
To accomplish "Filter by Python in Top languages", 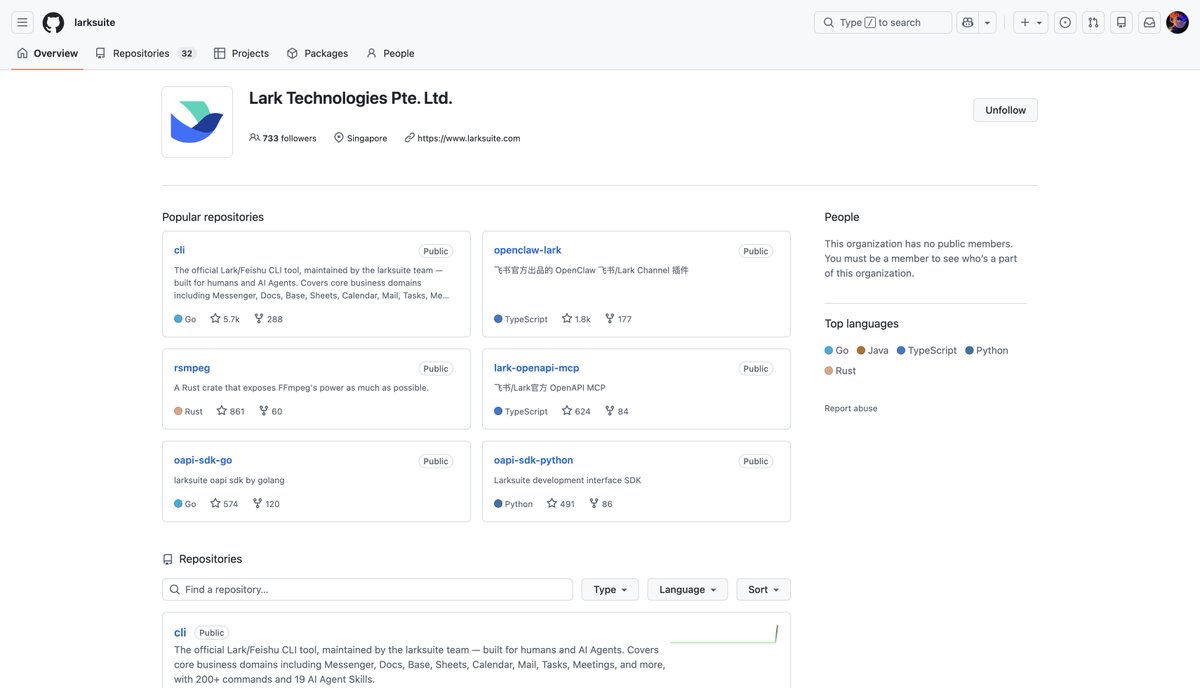I will pos(986,350).
